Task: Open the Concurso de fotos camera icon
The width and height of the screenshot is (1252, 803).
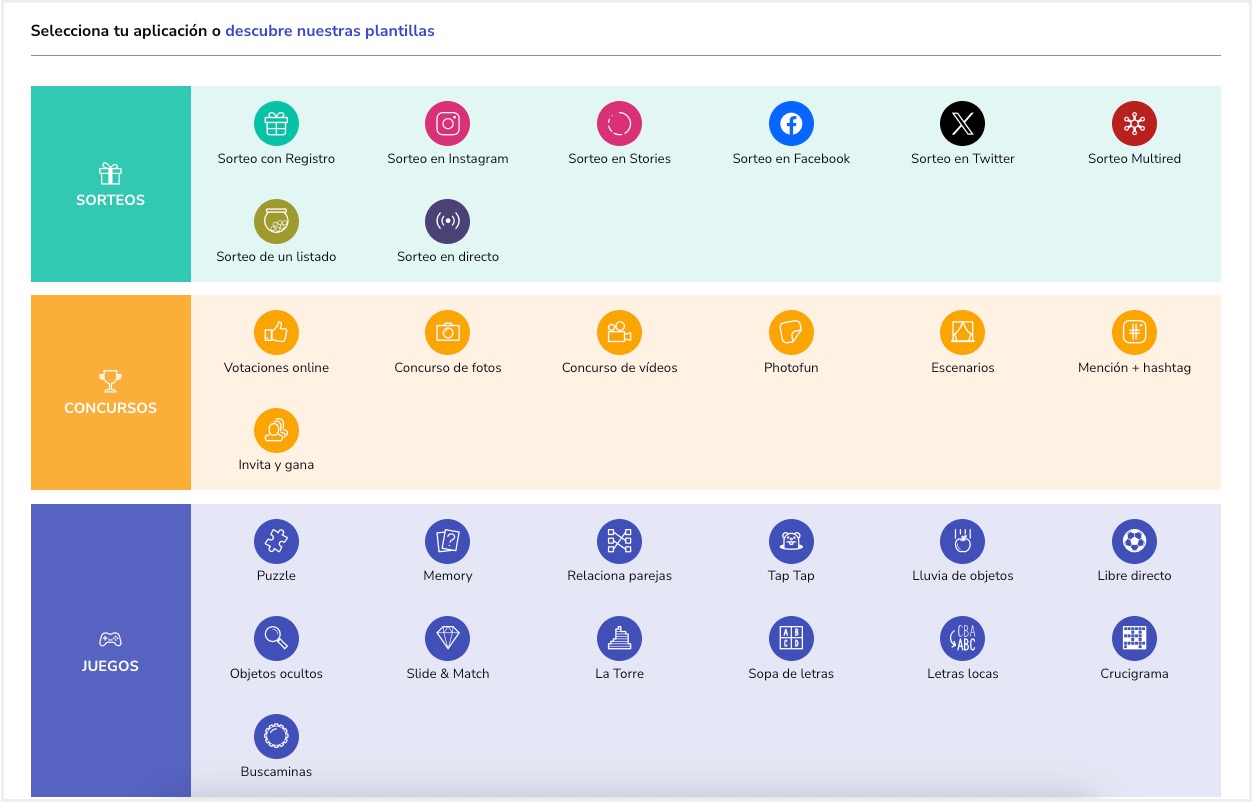Action: click(x=447, y=333)
